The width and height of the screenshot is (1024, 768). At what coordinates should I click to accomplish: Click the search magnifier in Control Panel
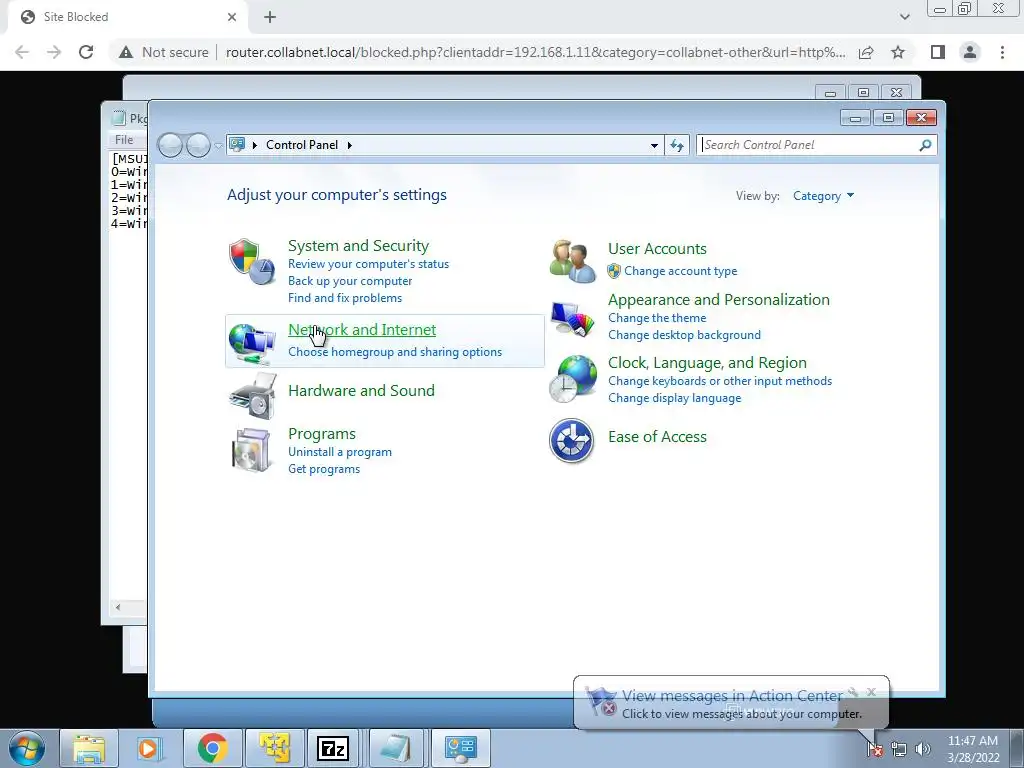pyautogui.click(x=925, y=145)
